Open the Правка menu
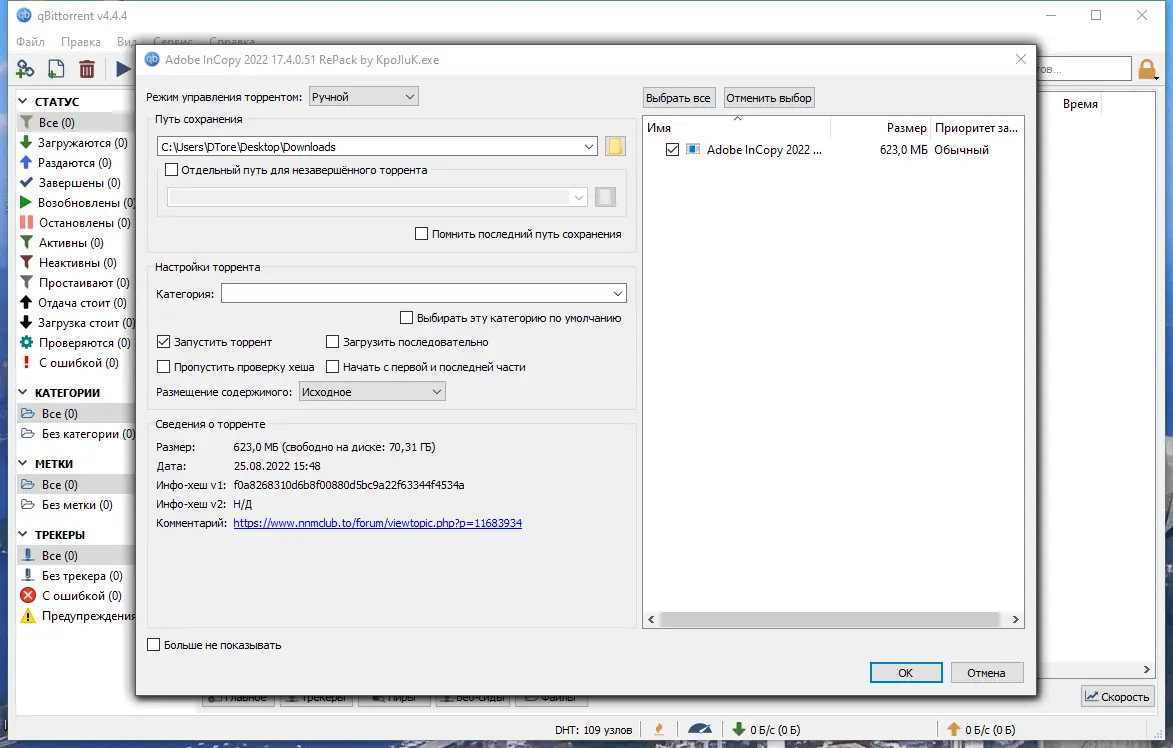Screen dimensions: 1173x748 81,42
